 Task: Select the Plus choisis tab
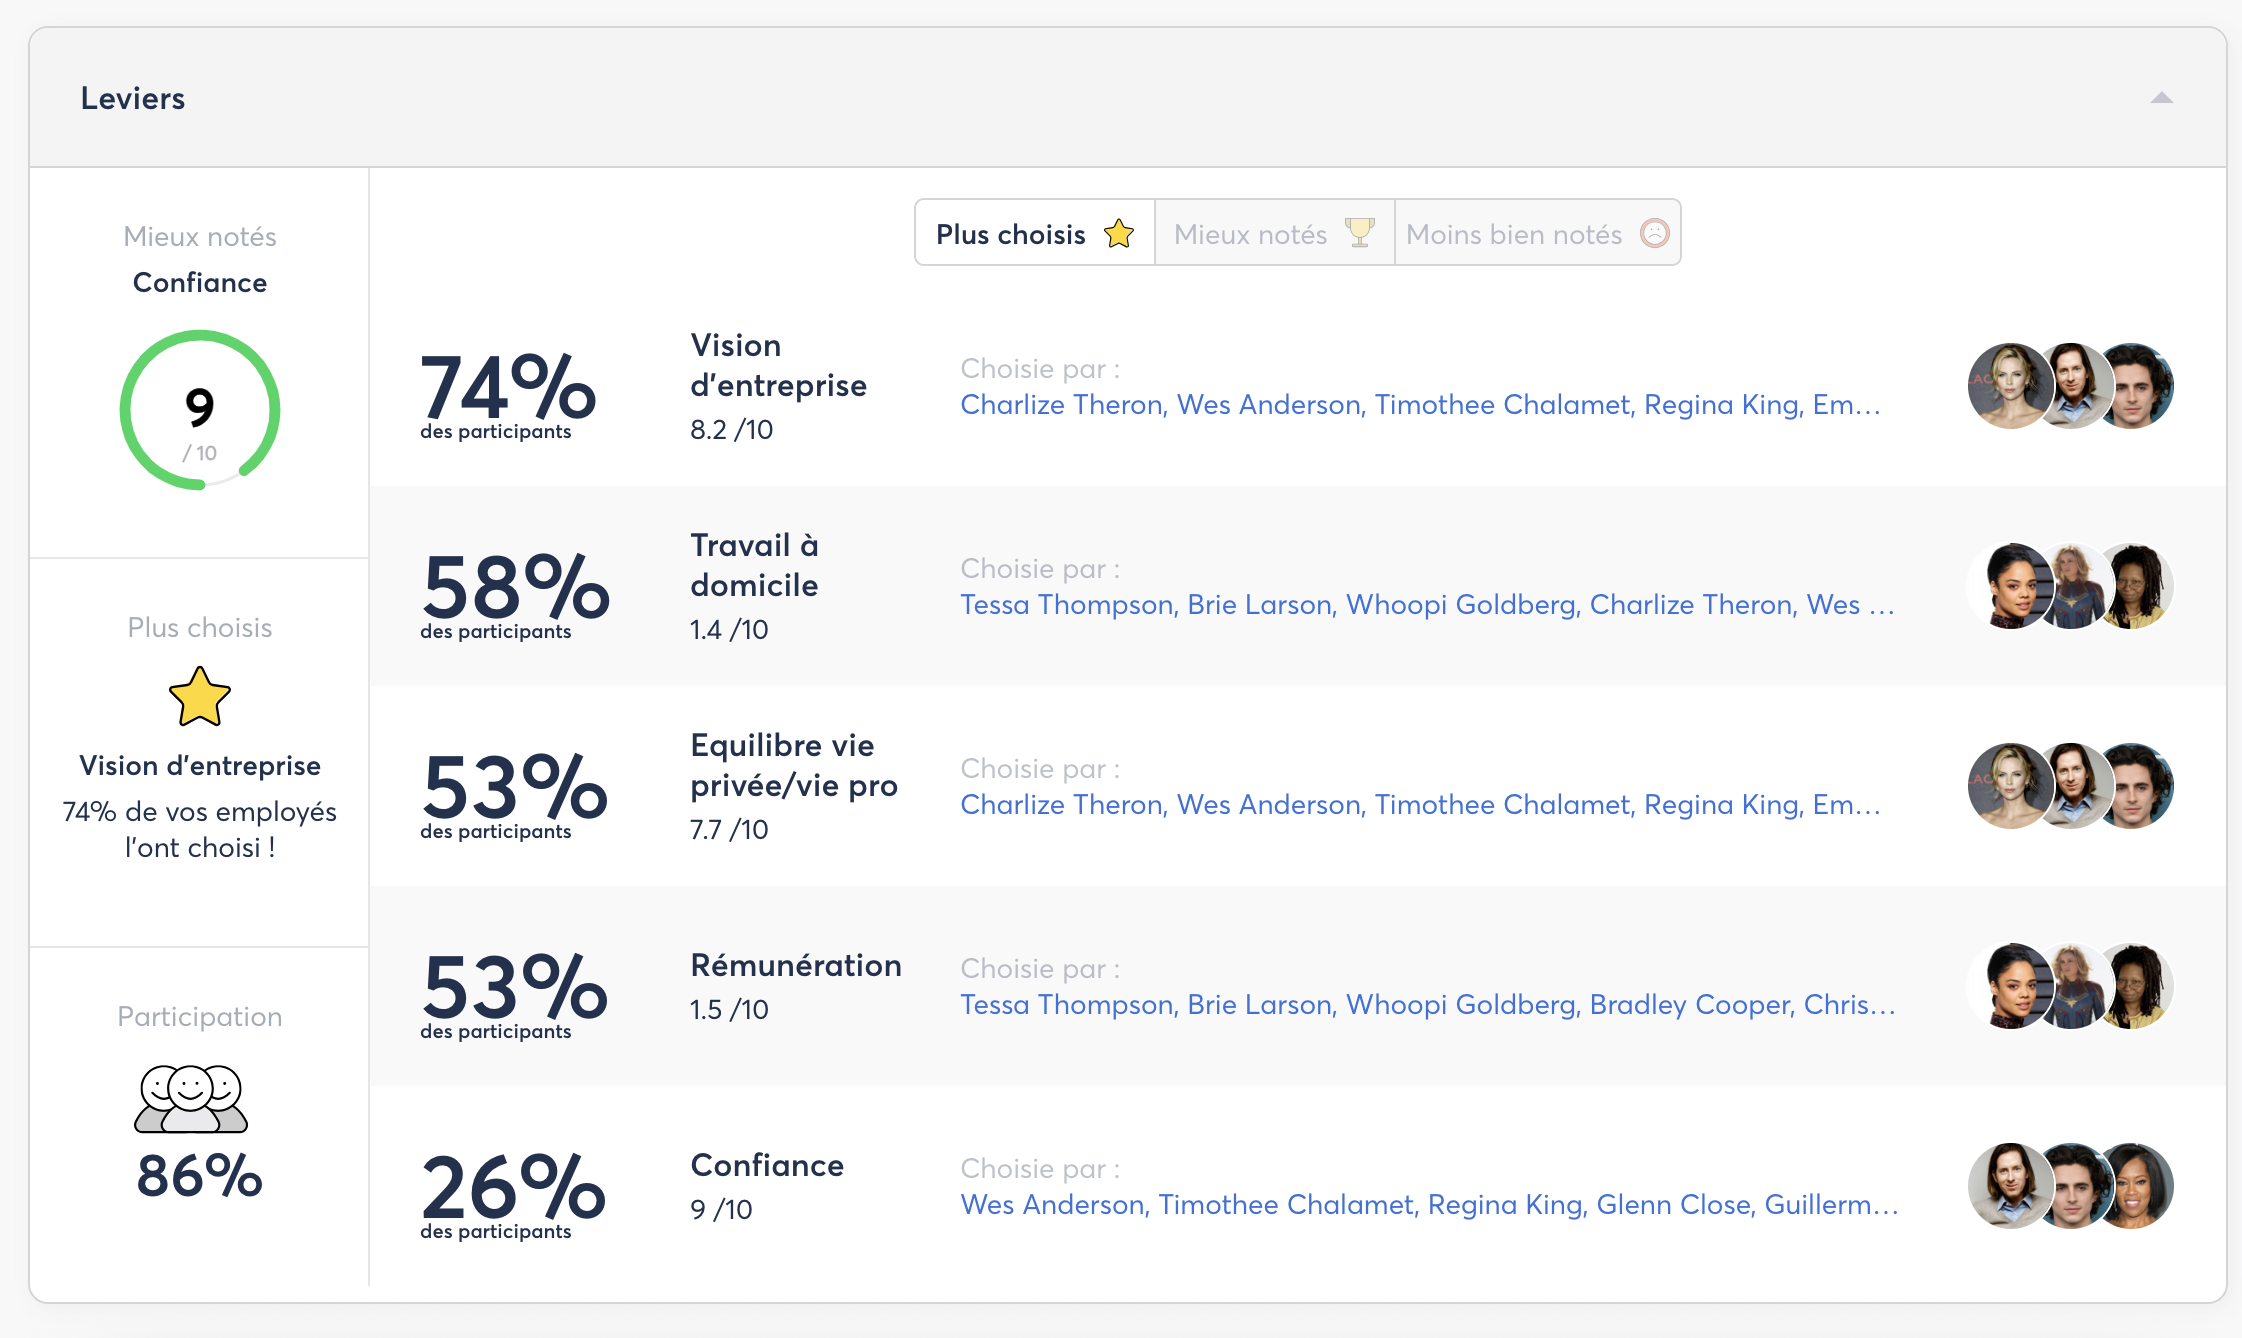[1034, 234]
